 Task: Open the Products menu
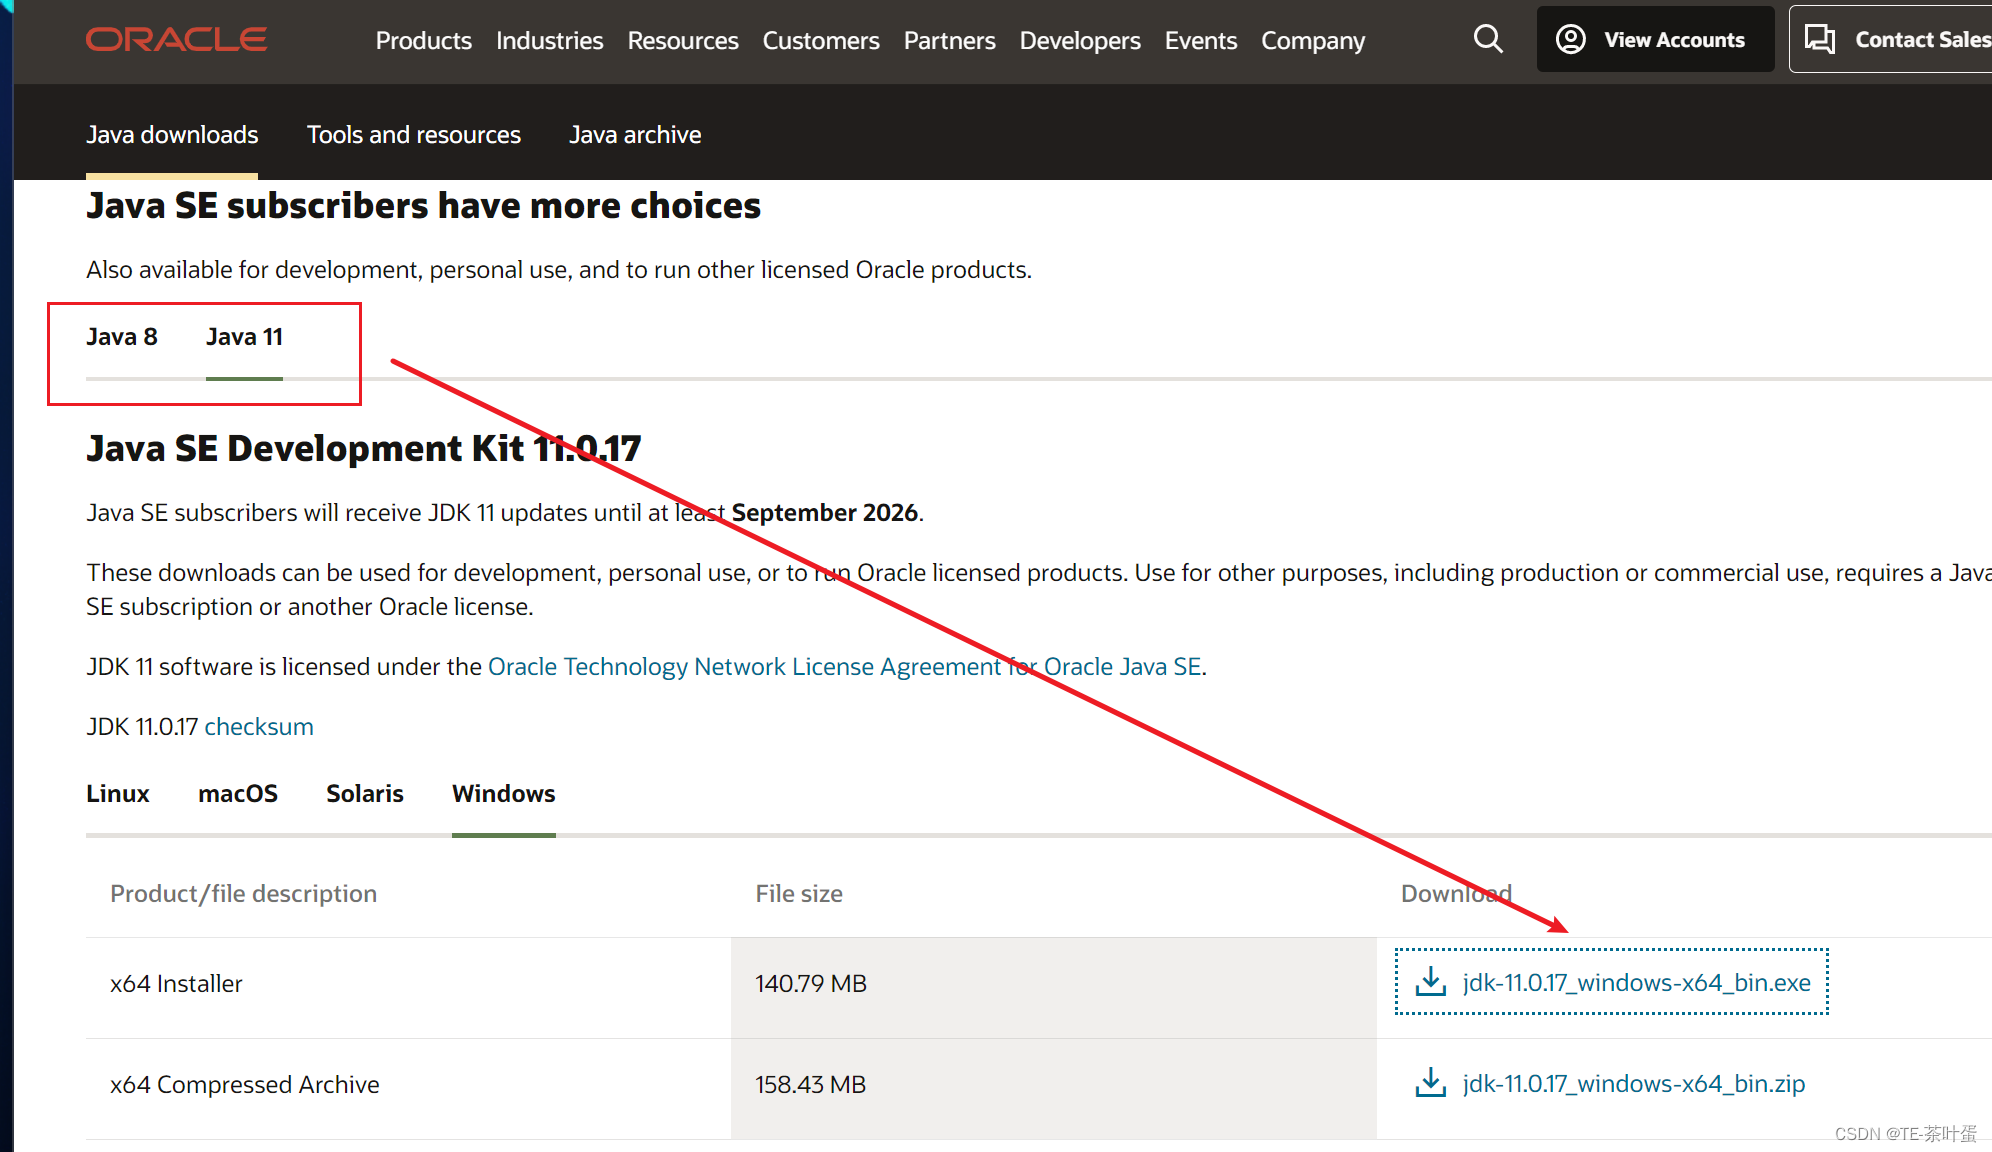(424, 40)
